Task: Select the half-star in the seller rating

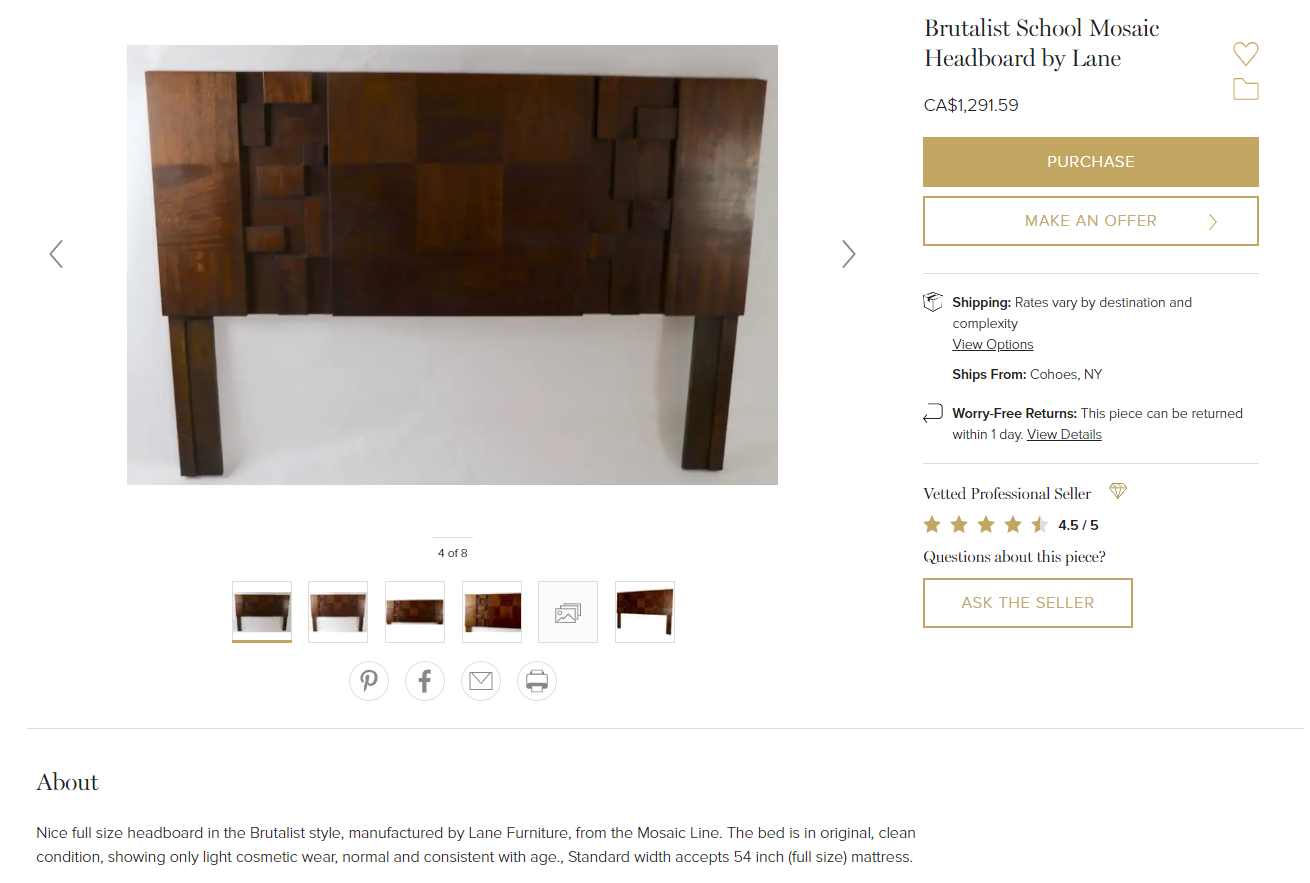Action: pos(1040,524)
